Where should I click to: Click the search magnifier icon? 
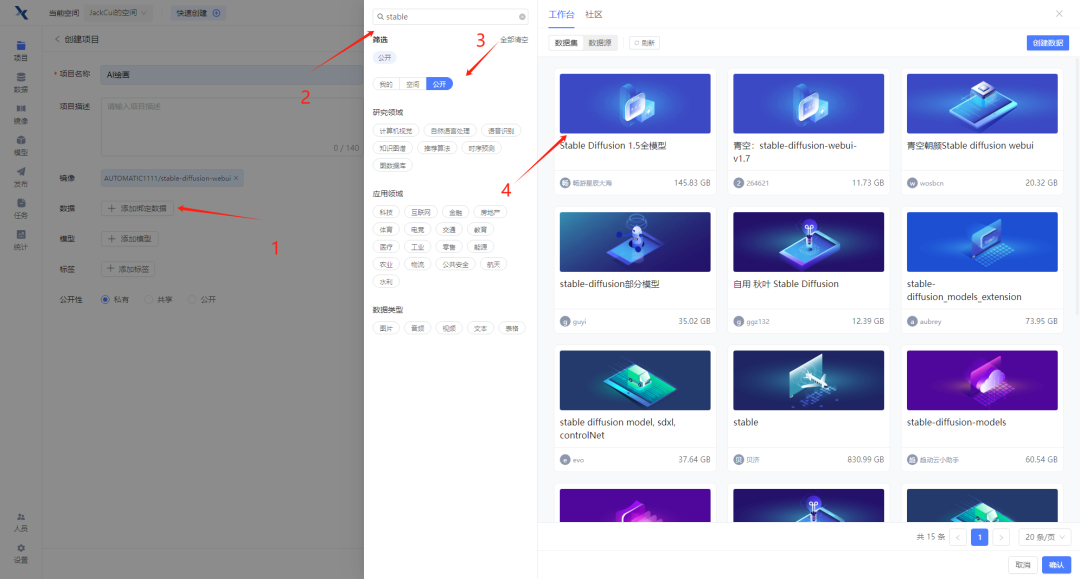[x=380, y=17]
